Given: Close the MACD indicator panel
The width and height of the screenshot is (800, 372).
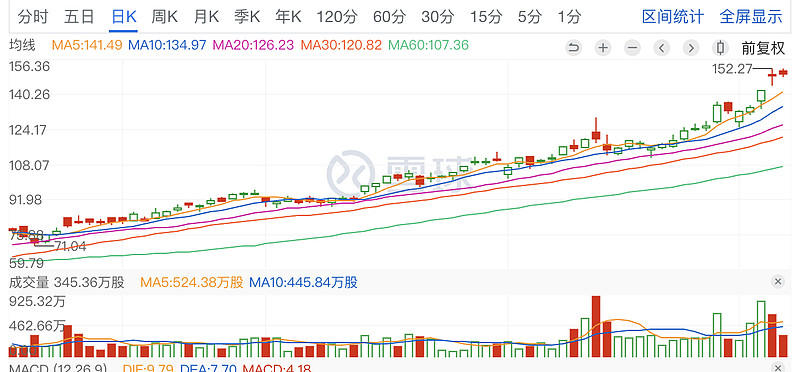Looking at the screenshot, I should [x=778, y=368].
